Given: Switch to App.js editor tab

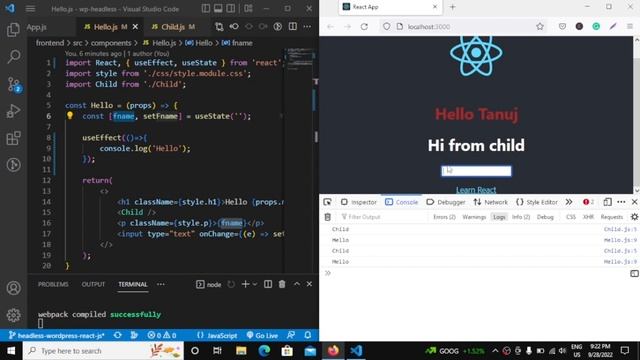Looking at the screenshot, I should [37, 27].
